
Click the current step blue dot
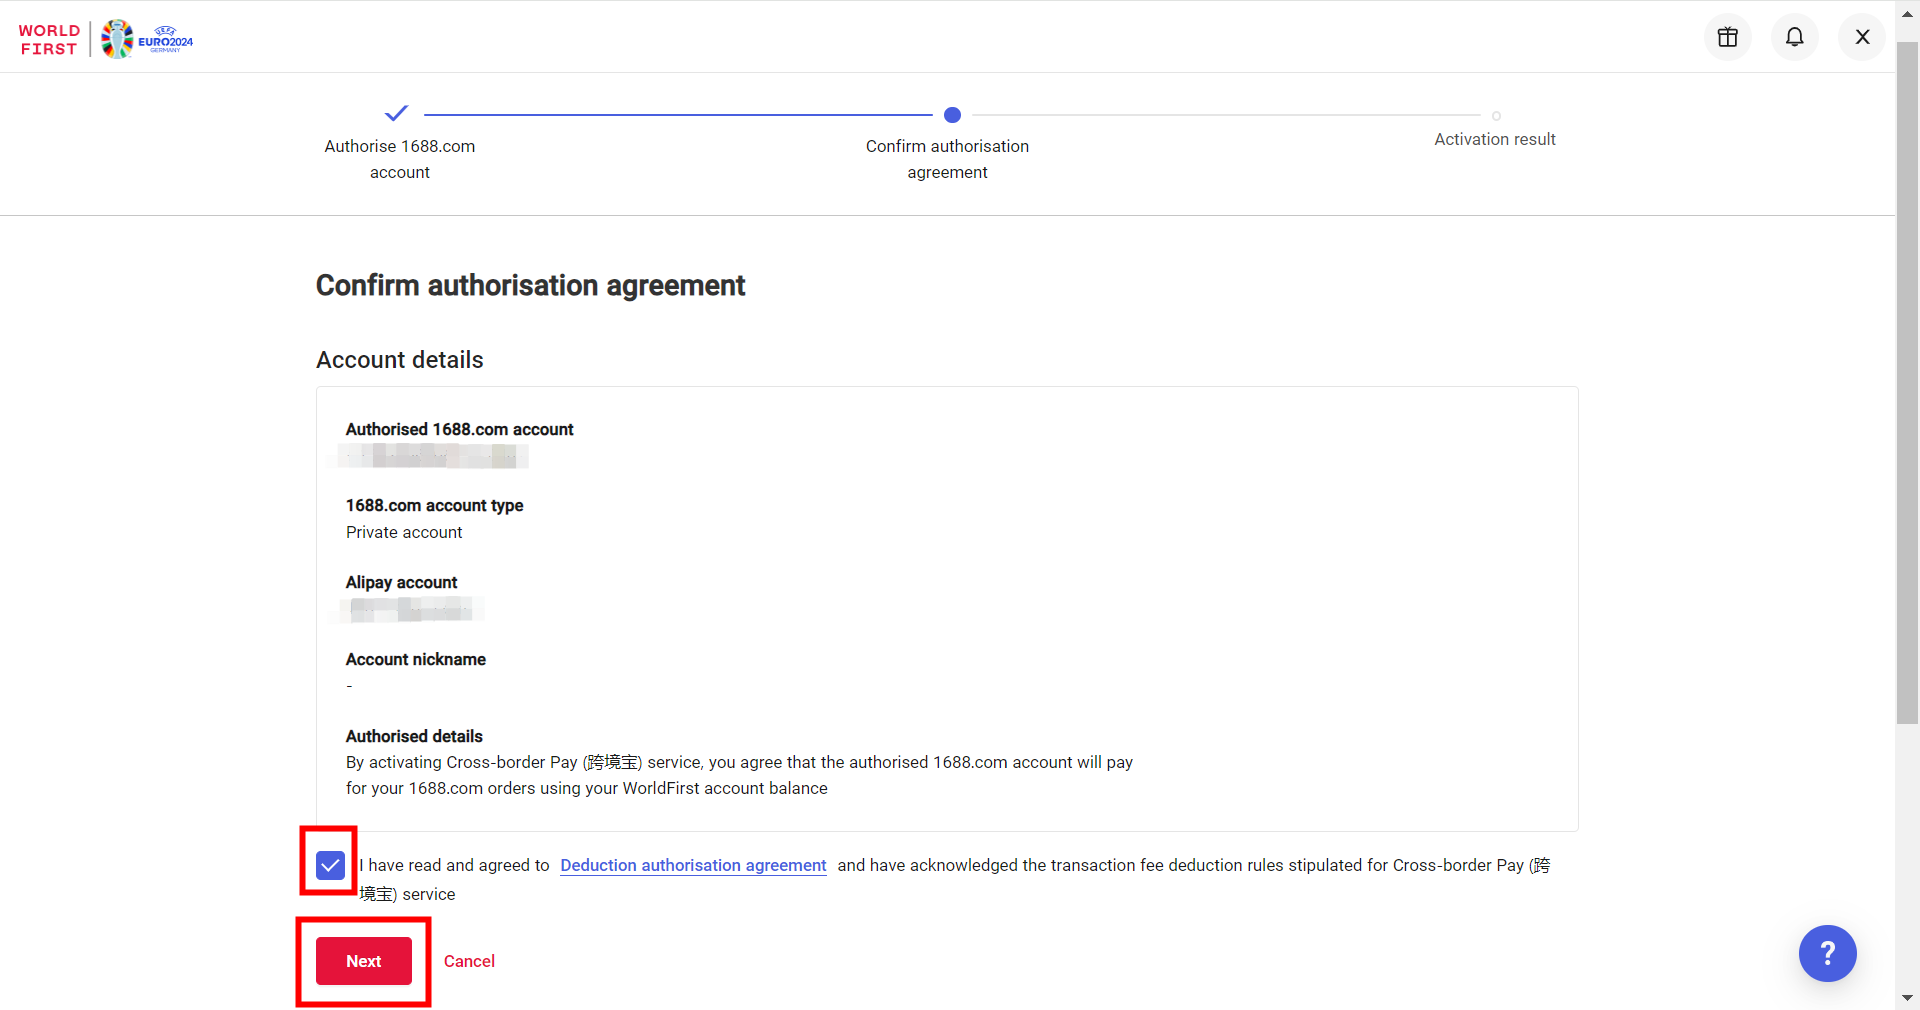click(952, 115)
